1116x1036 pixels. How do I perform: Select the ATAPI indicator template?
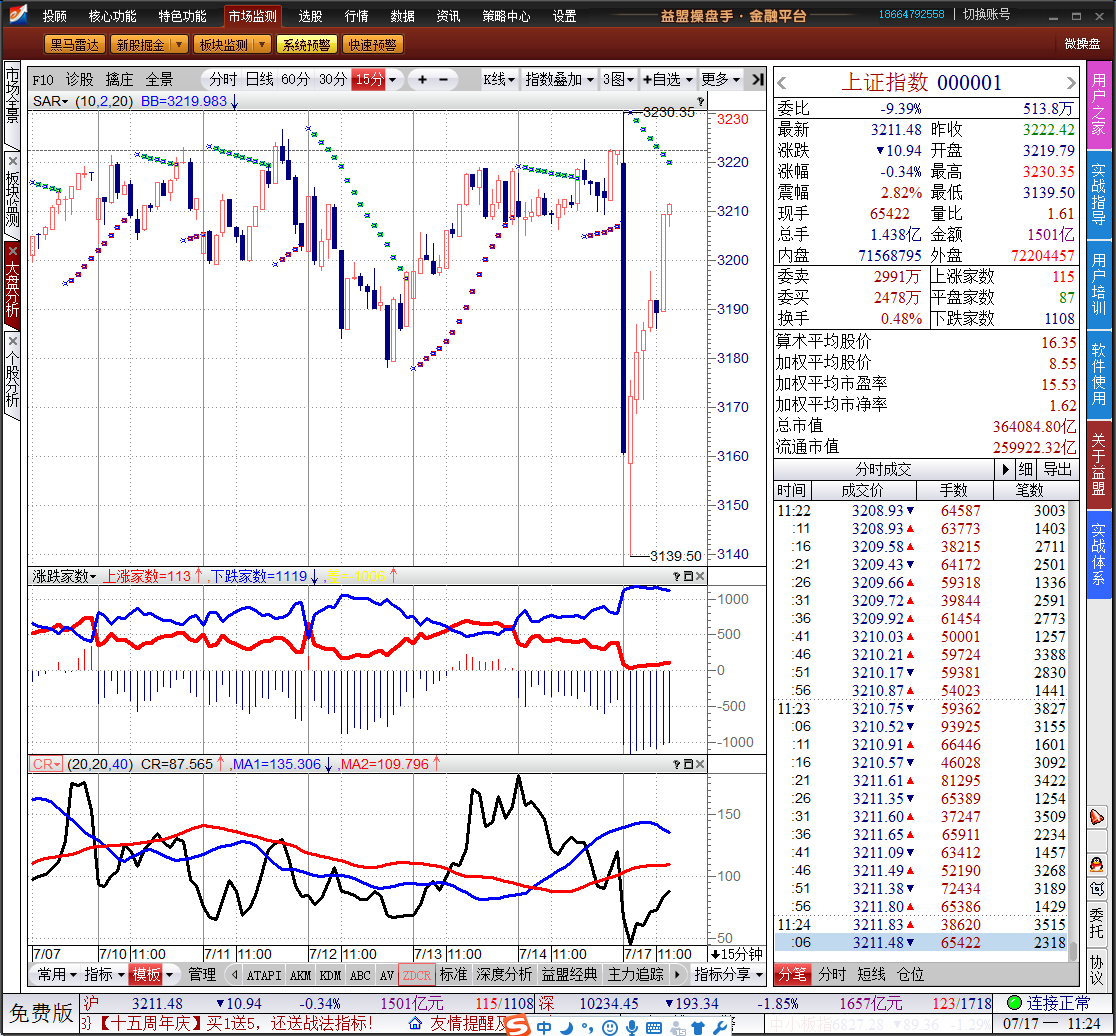(264, 975)
